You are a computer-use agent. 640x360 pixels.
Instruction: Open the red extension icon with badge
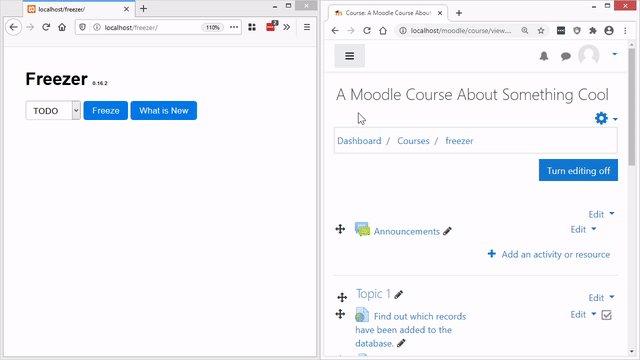tap(271, 27)
